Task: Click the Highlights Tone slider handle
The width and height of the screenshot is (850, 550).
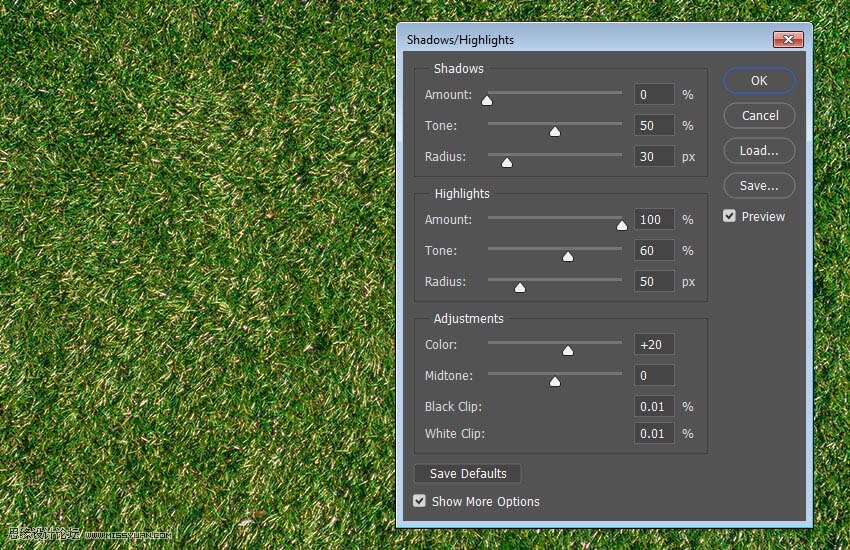Action: coord(568,256)
